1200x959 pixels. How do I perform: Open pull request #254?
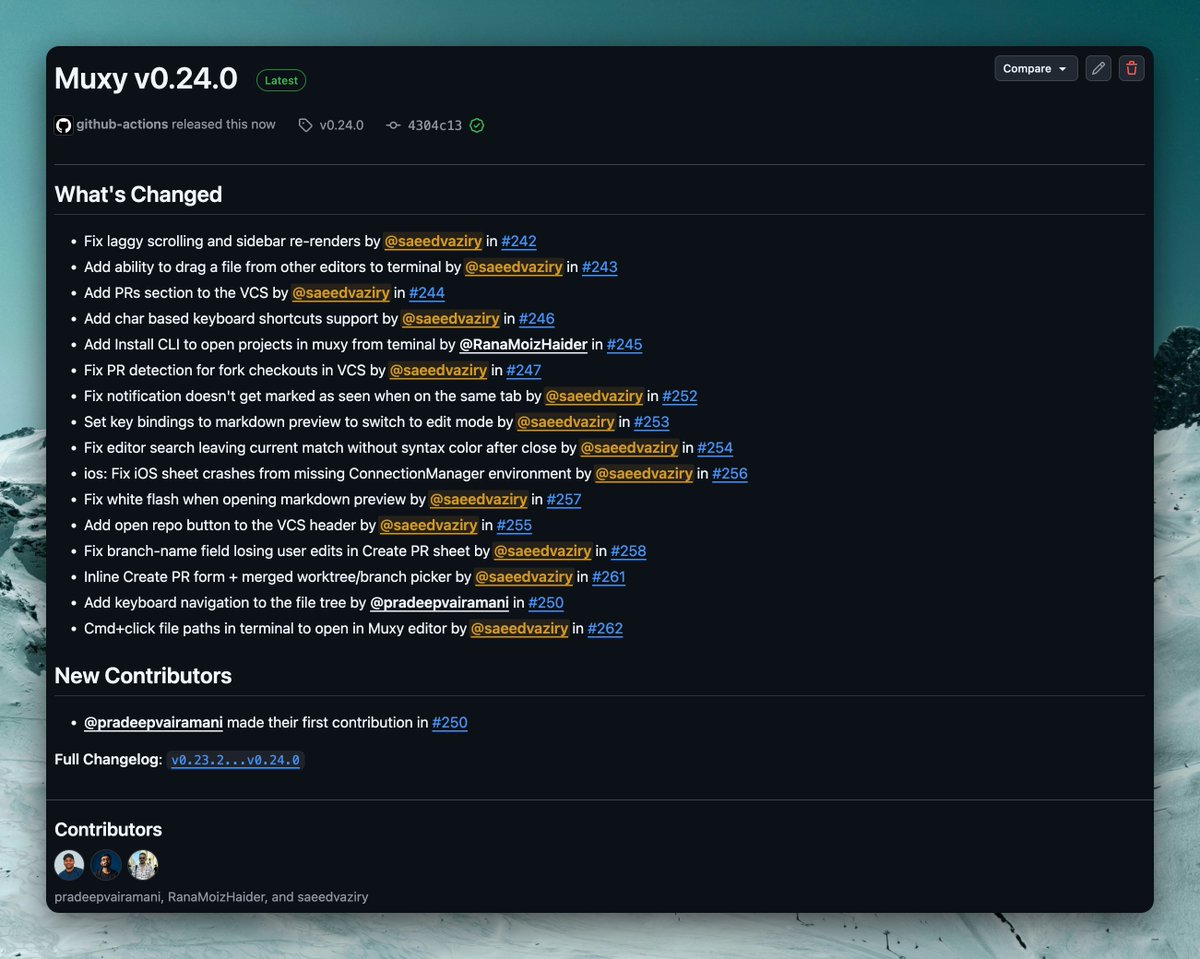pyautogui.click(x=715, y=448)
